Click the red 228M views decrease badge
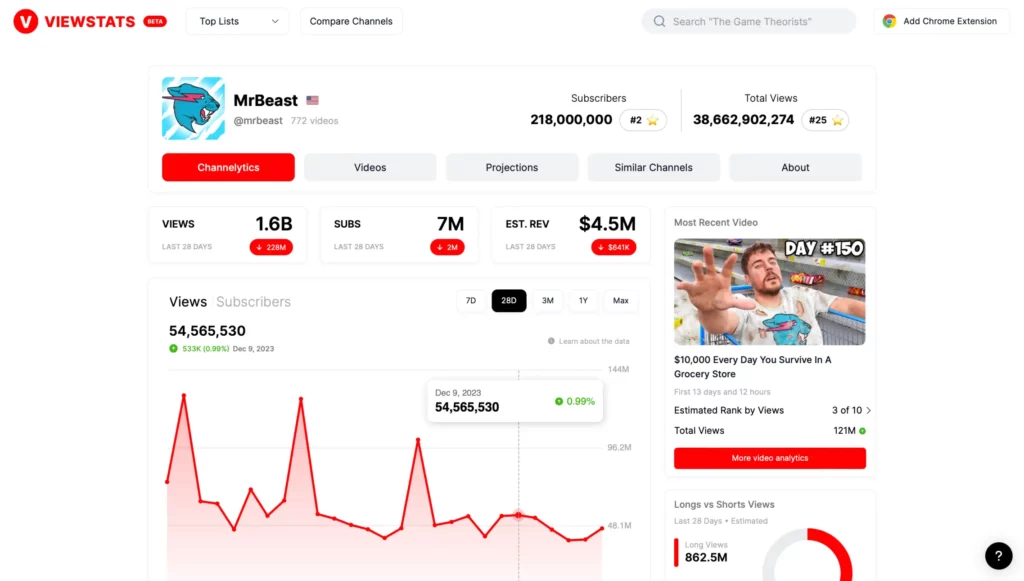1024x581 pixels. [x=271, y=247]
